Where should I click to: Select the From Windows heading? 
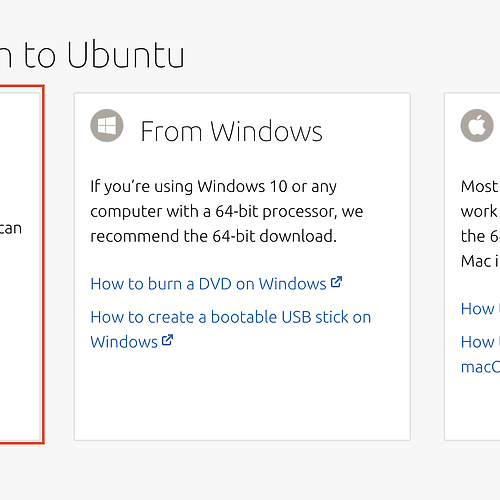[x=231, y=131]
